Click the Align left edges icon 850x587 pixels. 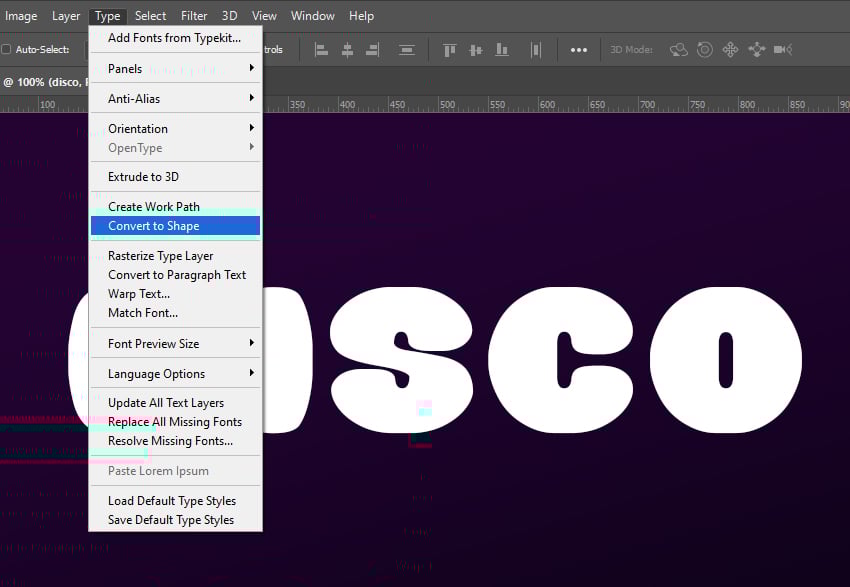[321, 50]
